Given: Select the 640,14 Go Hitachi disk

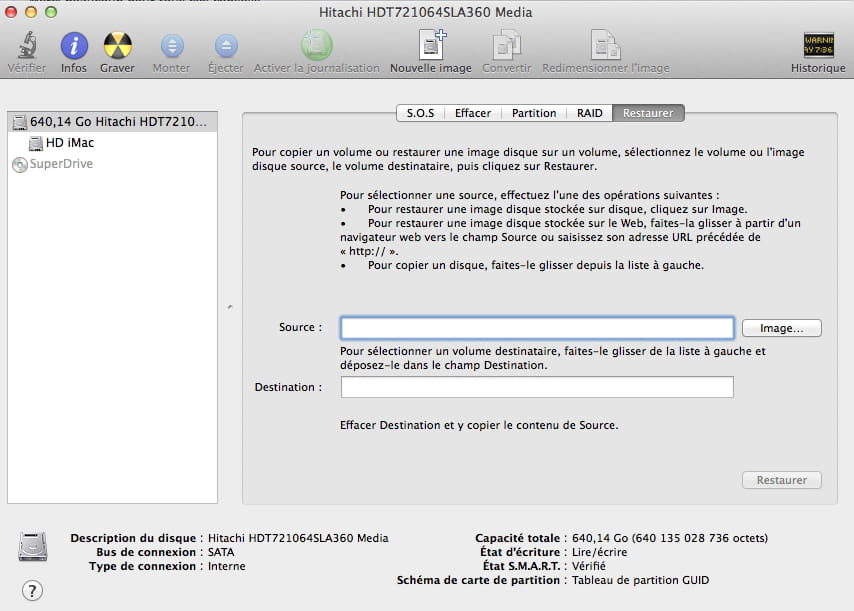Looking at the screenshot, I should (112, 121).
